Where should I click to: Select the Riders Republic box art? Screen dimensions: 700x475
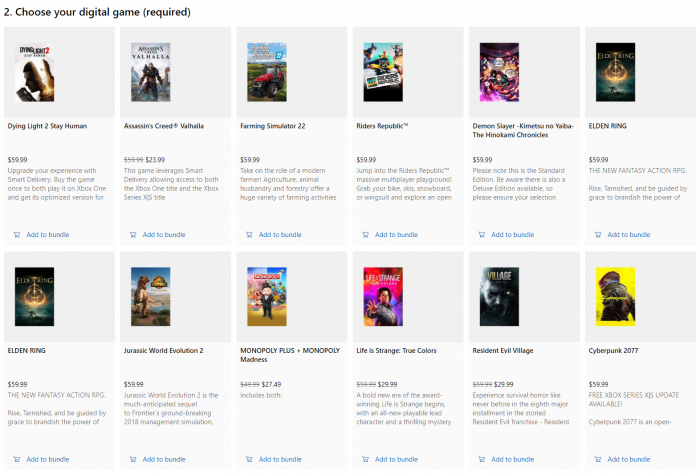(x=383, y=72)
